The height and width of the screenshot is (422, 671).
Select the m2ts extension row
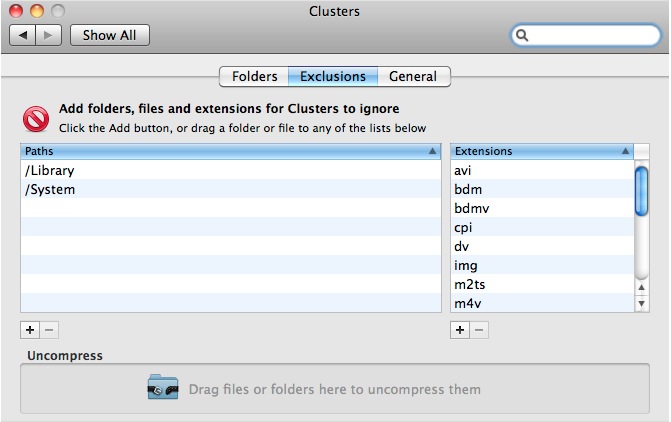541,285
